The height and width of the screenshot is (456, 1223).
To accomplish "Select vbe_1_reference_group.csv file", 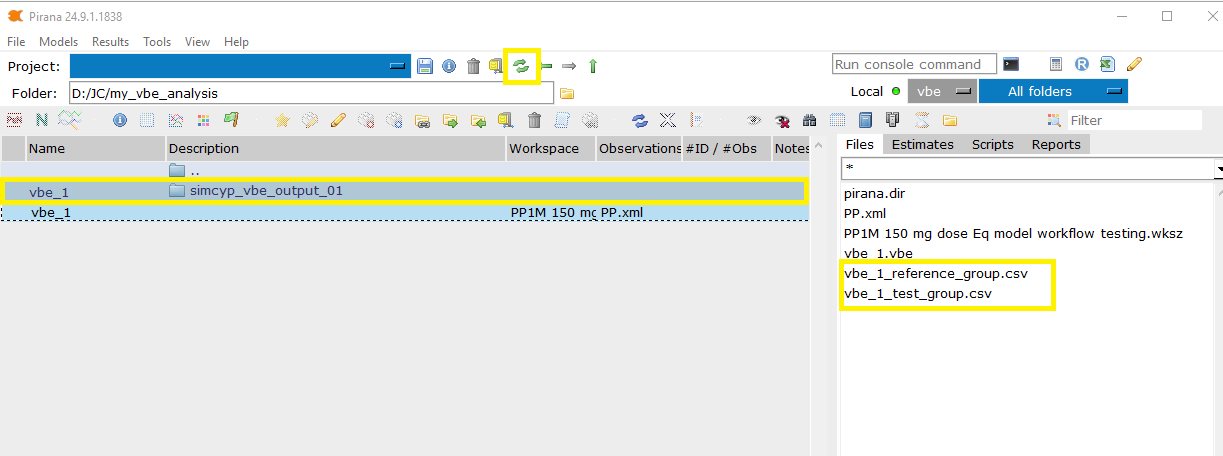I will pos(935,272).
